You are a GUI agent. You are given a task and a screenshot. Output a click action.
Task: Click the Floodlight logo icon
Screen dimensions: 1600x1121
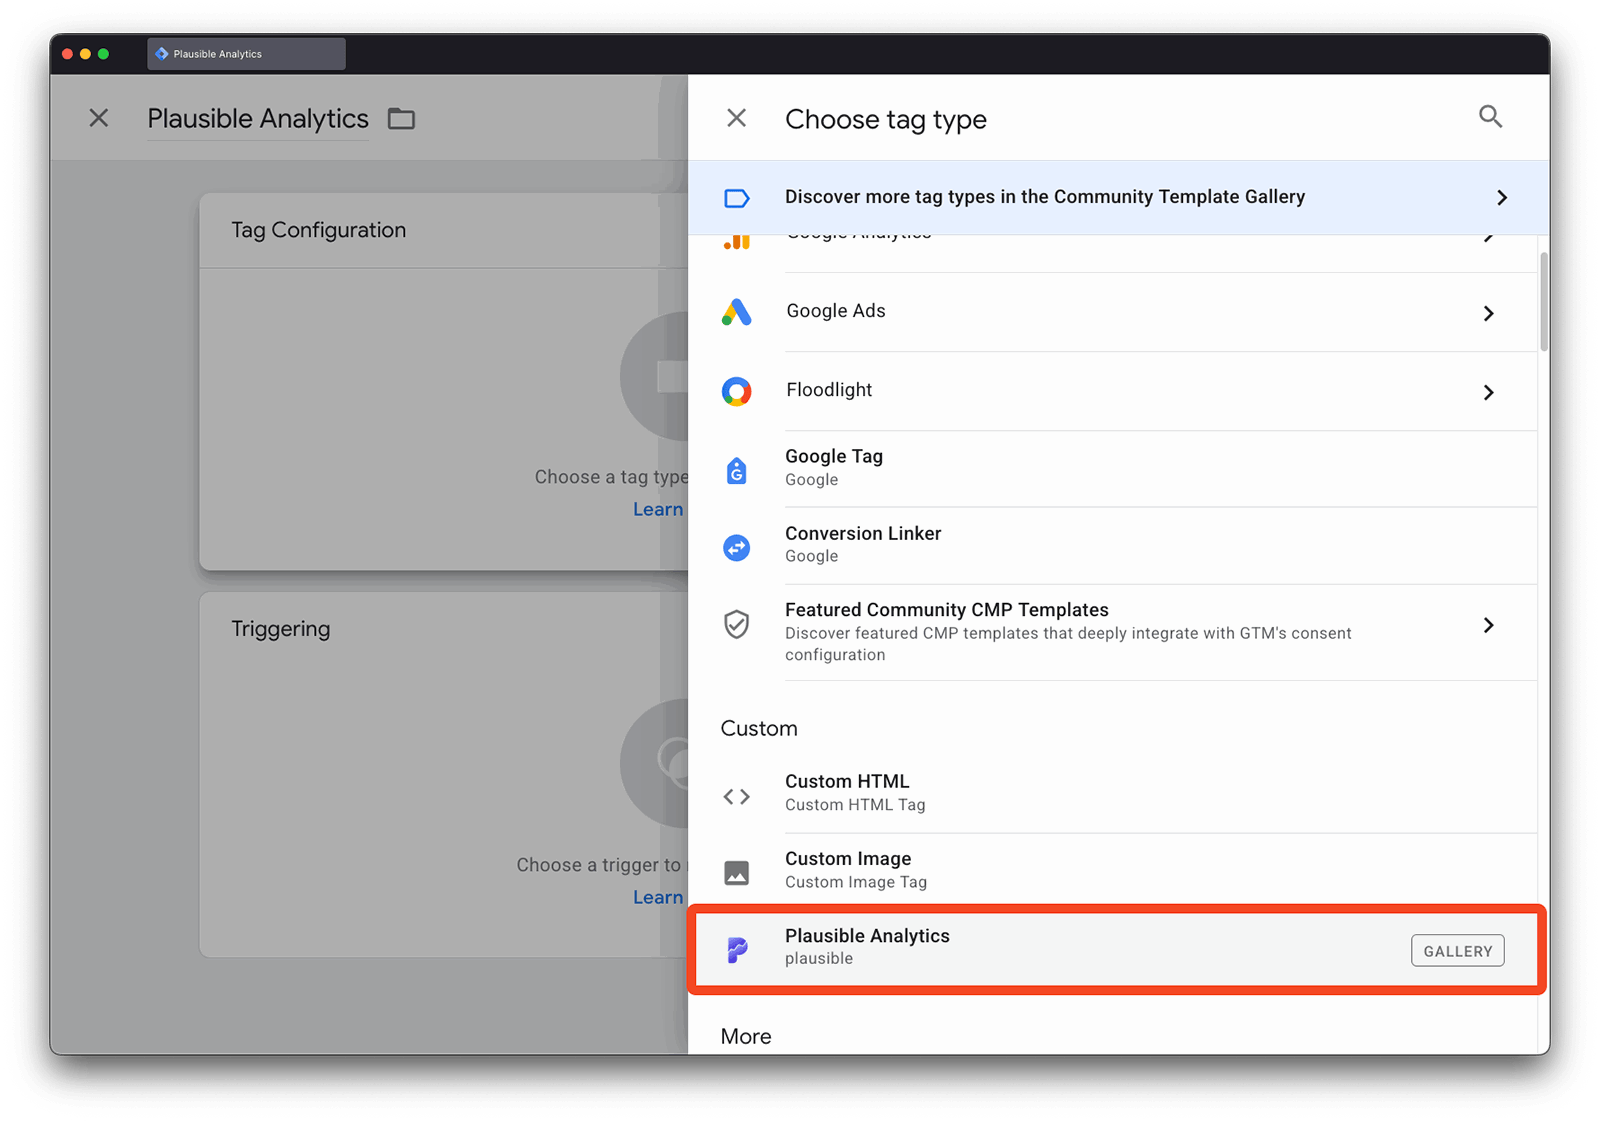pos(736,391)
